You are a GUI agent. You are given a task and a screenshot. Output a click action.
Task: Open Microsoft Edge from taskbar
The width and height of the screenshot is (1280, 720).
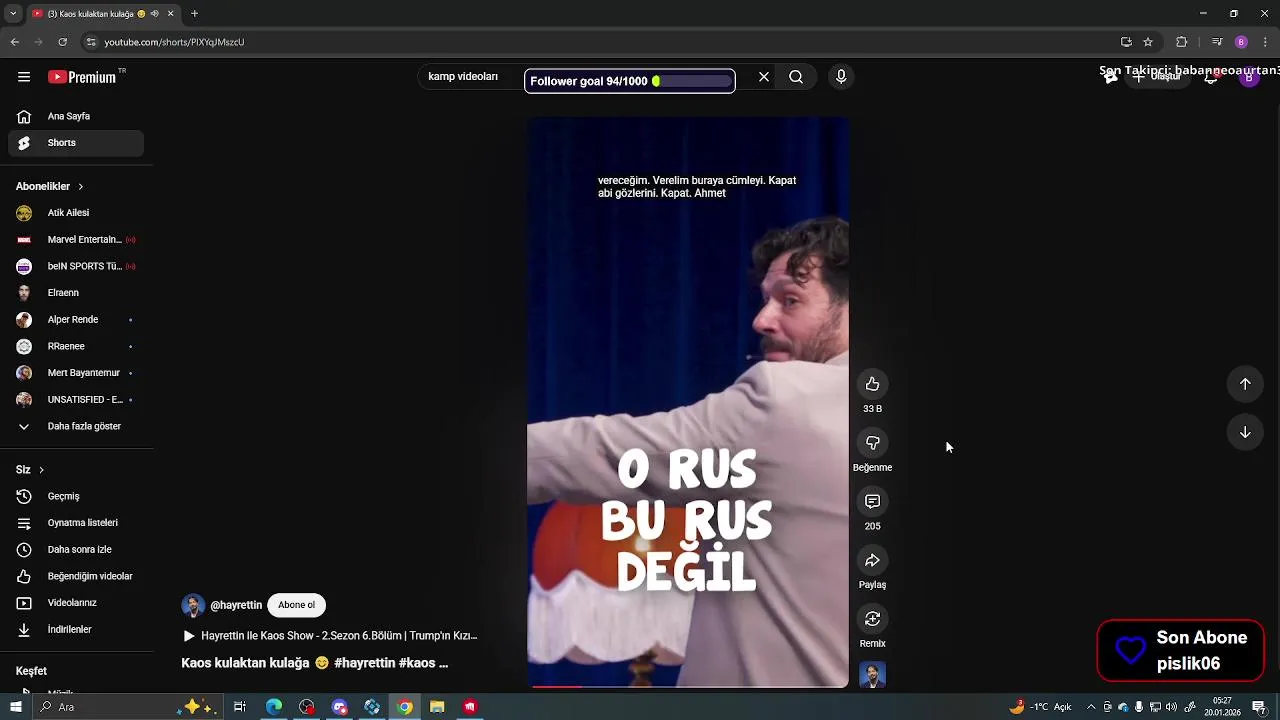[273, 707]
